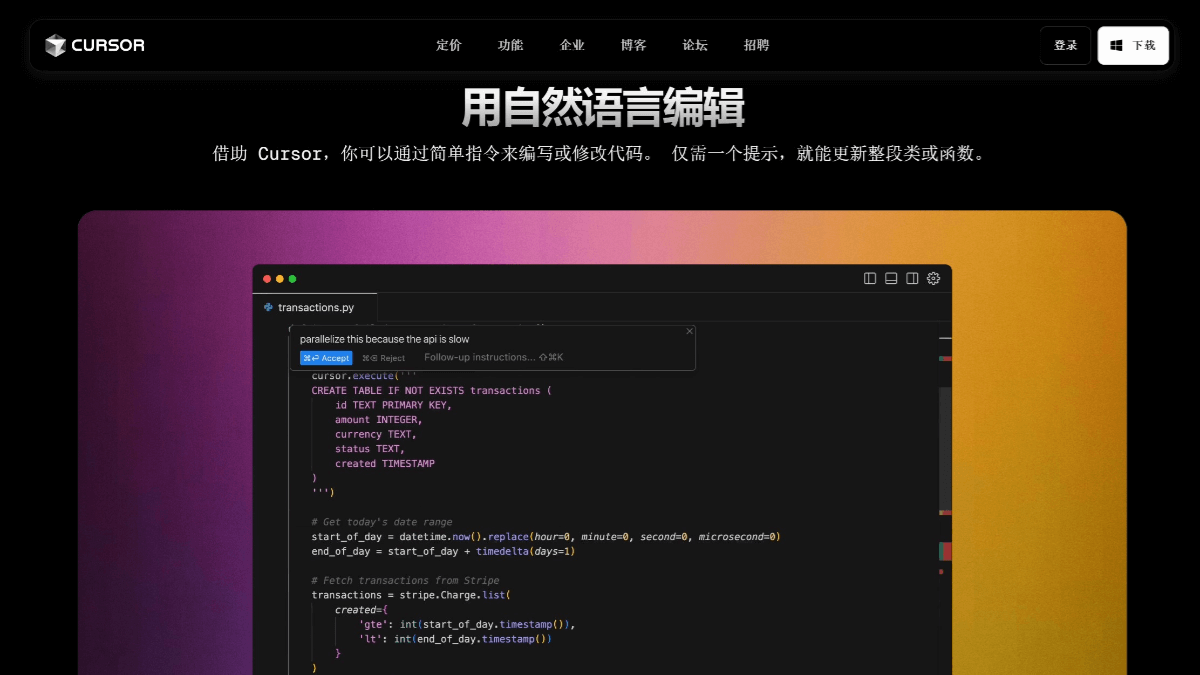Toggle the left sidebar layout icon
This screenshot has height=675, width=1200.
[x=869, y=278]
